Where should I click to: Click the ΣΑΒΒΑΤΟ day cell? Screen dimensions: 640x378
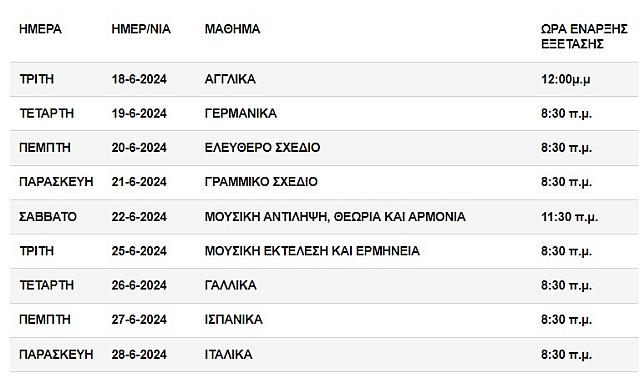(x=48, y=216)
